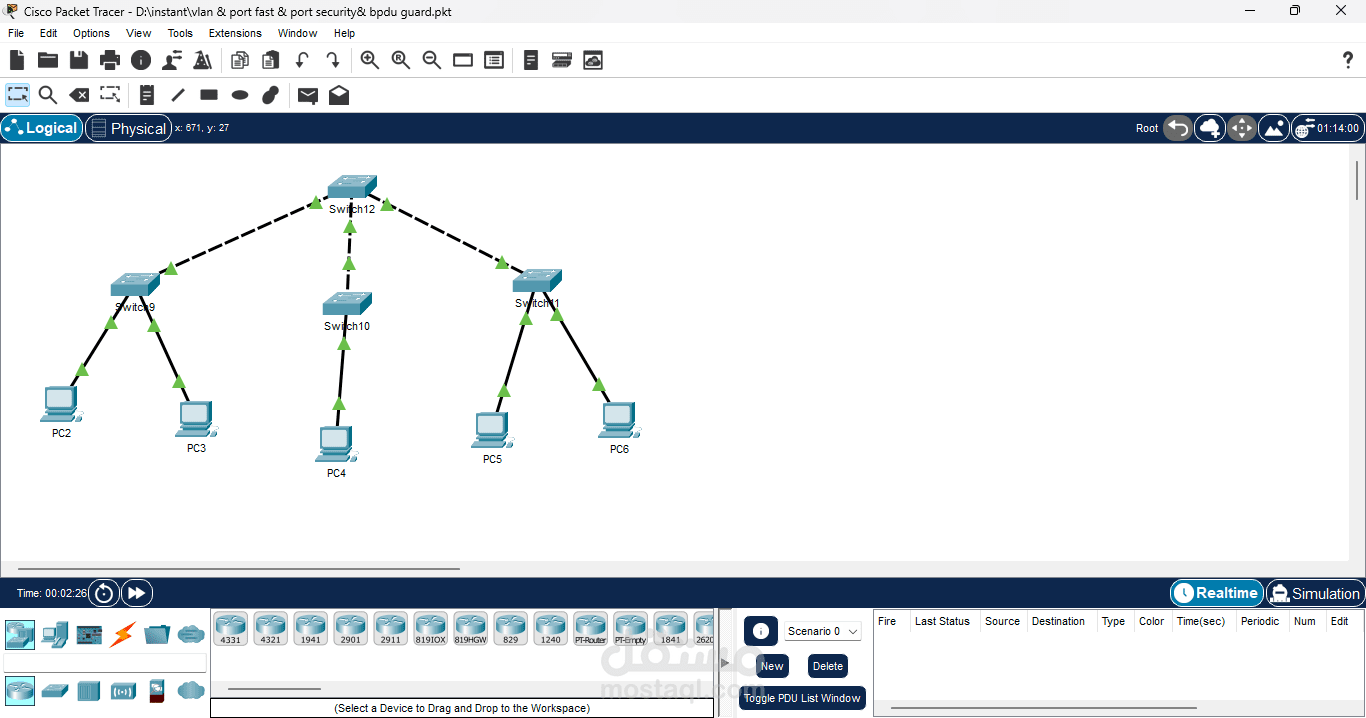This screenshot has width=1366, height=718.
Task: Select the Delete tool
Action: [x=79, y=94]
